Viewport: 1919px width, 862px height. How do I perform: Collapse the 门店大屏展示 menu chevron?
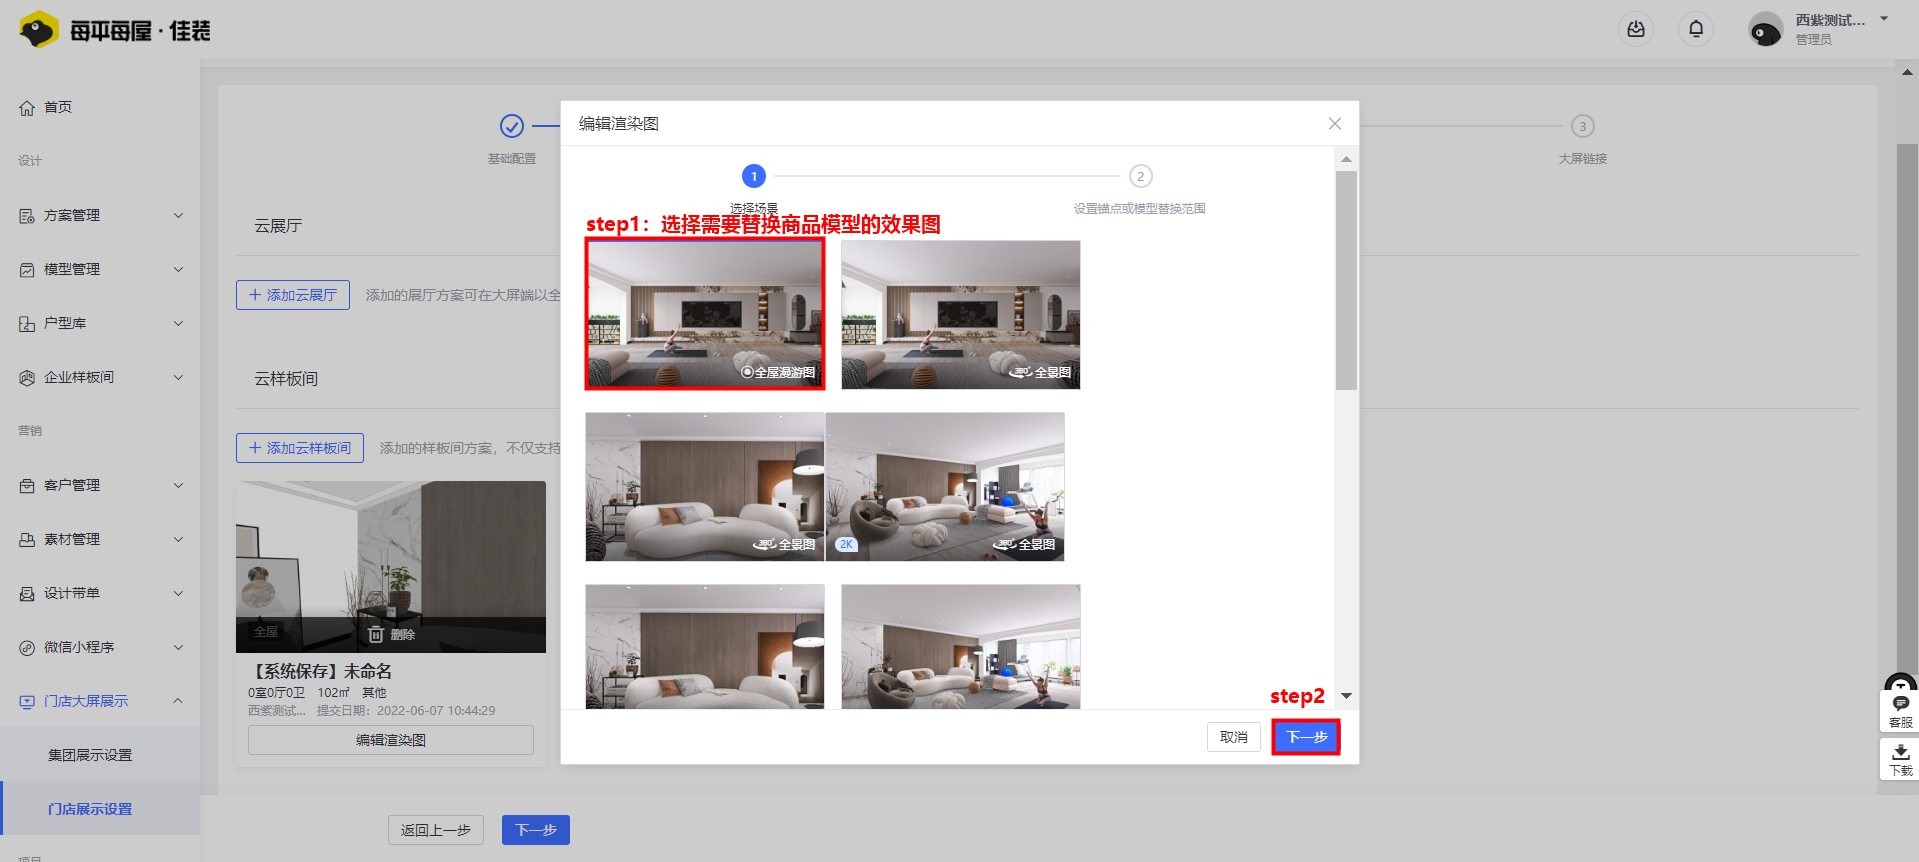point(179,701)
